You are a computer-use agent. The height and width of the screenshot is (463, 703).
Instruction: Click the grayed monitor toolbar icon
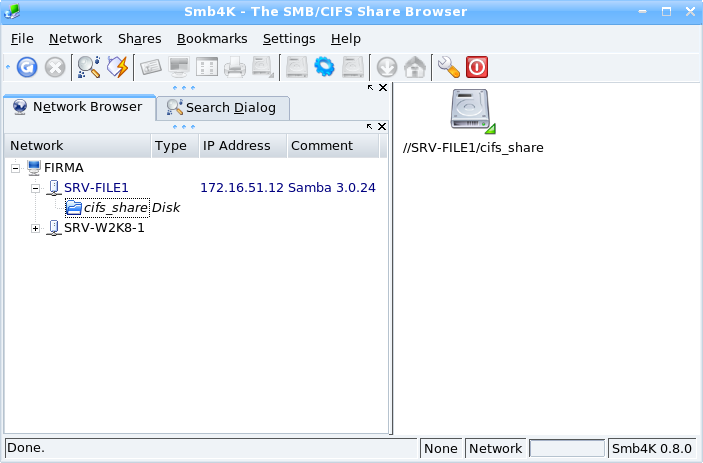[179, 67]
